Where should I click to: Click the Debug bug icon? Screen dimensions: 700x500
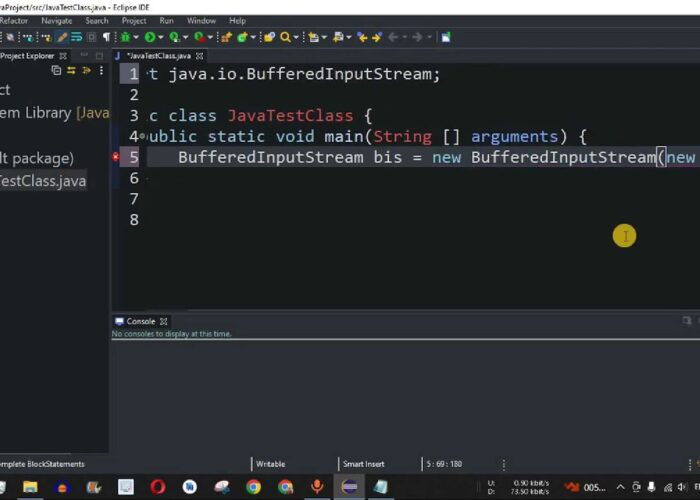[125, 37]
